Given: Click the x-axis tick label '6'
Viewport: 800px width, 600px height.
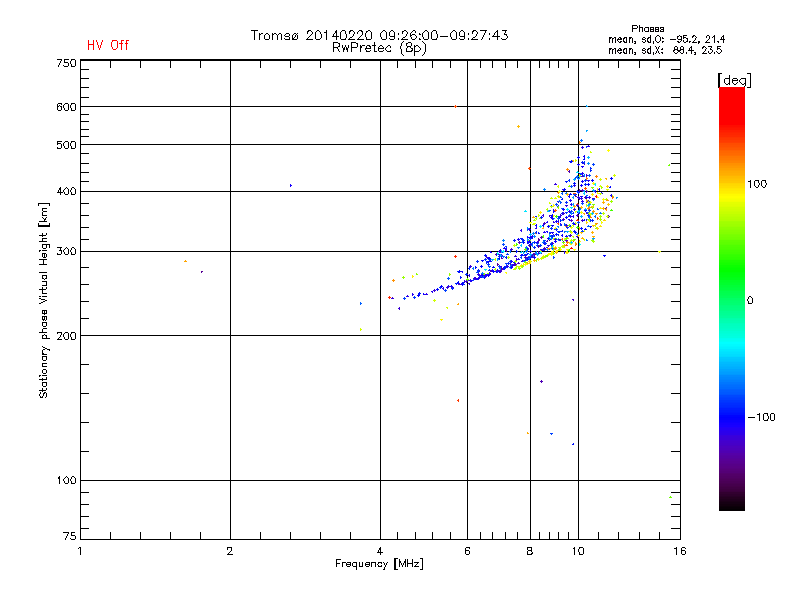Looking at the screenshot, I should 467,551.
